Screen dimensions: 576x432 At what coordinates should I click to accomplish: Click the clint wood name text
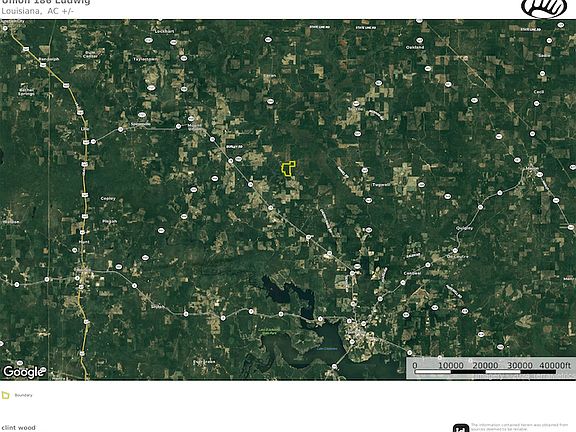18,428
